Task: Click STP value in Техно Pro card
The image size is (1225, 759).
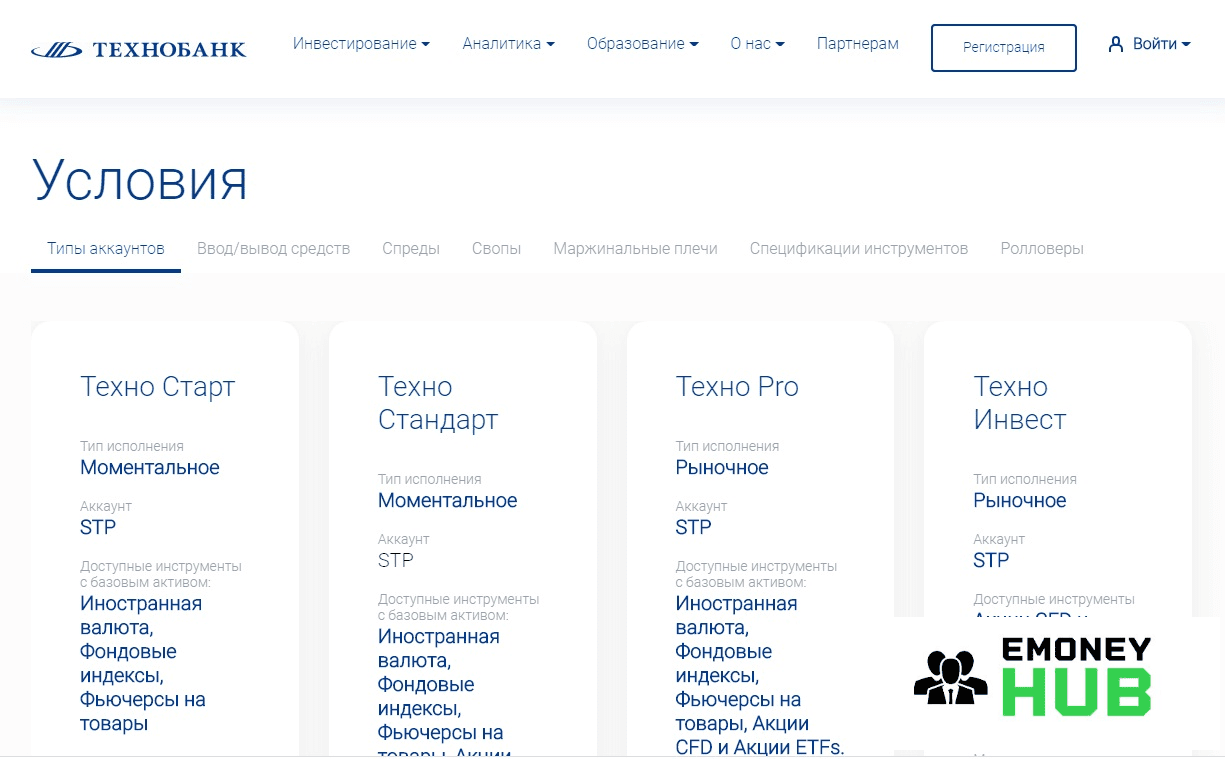Action: [693, 527]
